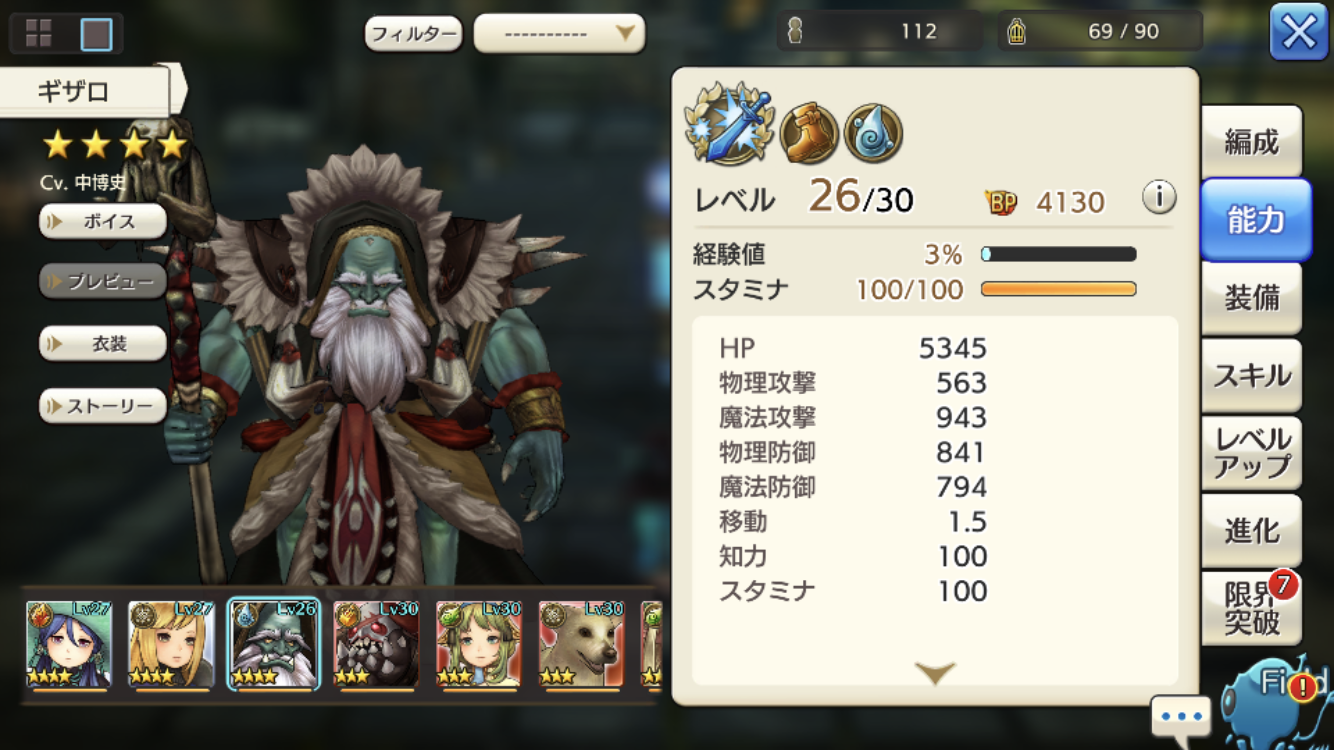The image size is (1334, 750).
Task: Click the sword job class icon
Action: pos(730,124)
